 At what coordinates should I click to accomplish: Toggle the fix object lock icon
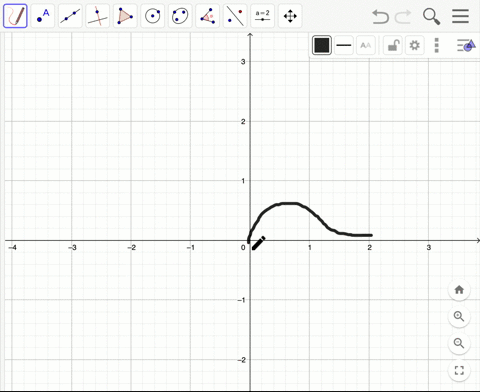click(393, 45)
